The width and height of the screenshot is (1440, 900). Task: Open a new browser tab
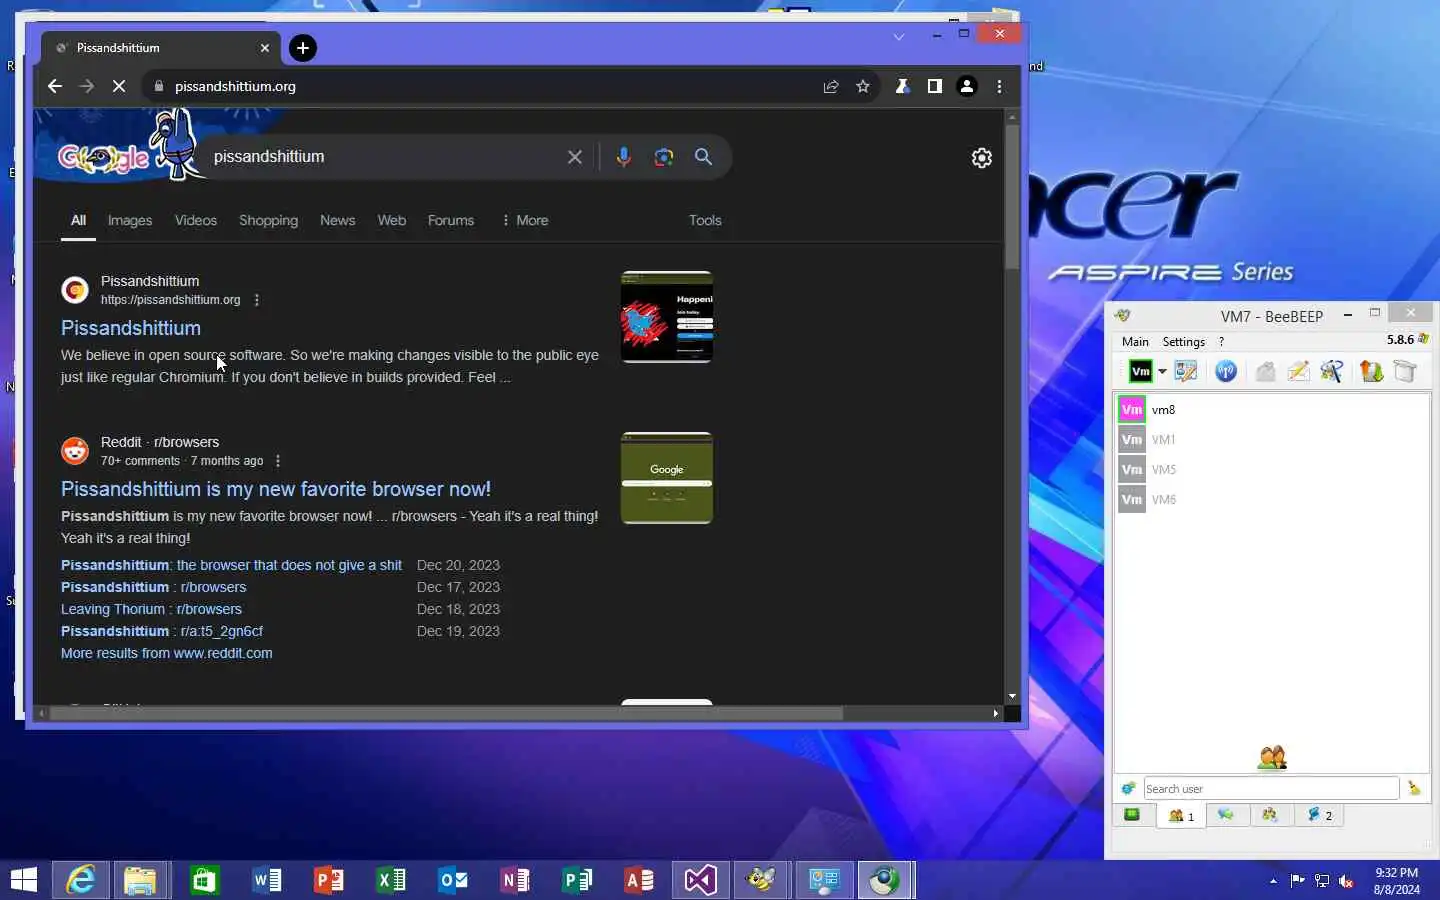coord(303,48)
